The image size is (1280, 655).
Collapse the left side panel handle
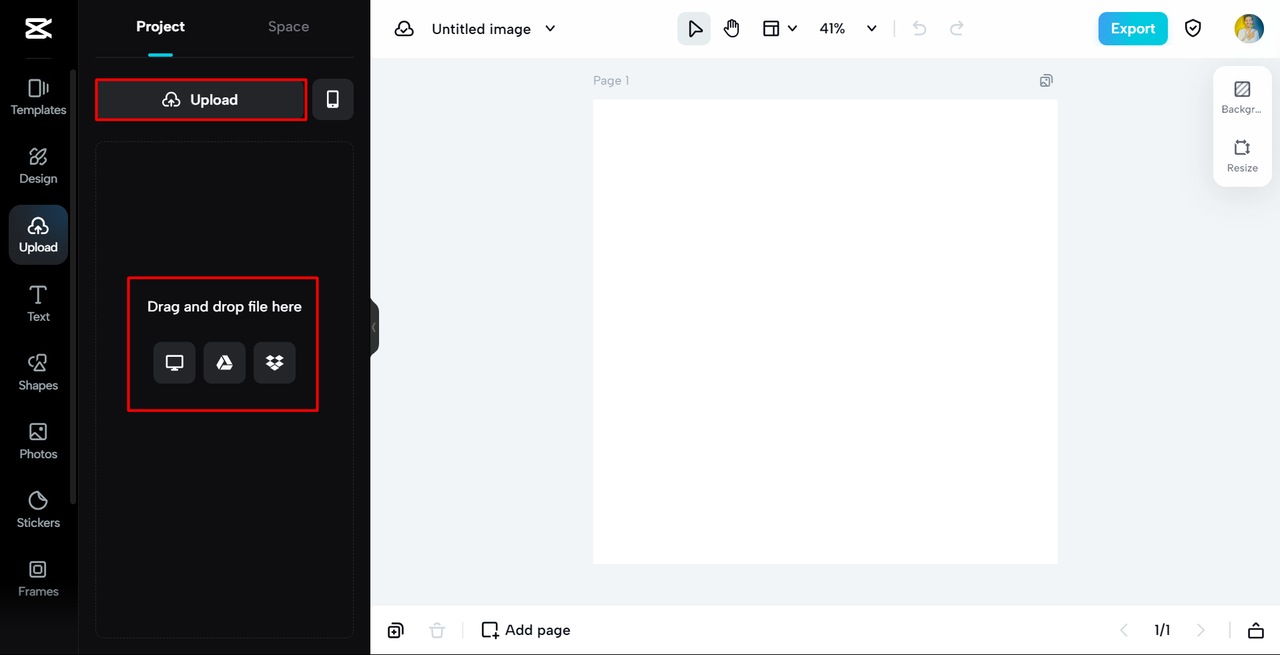pos(374,327)
